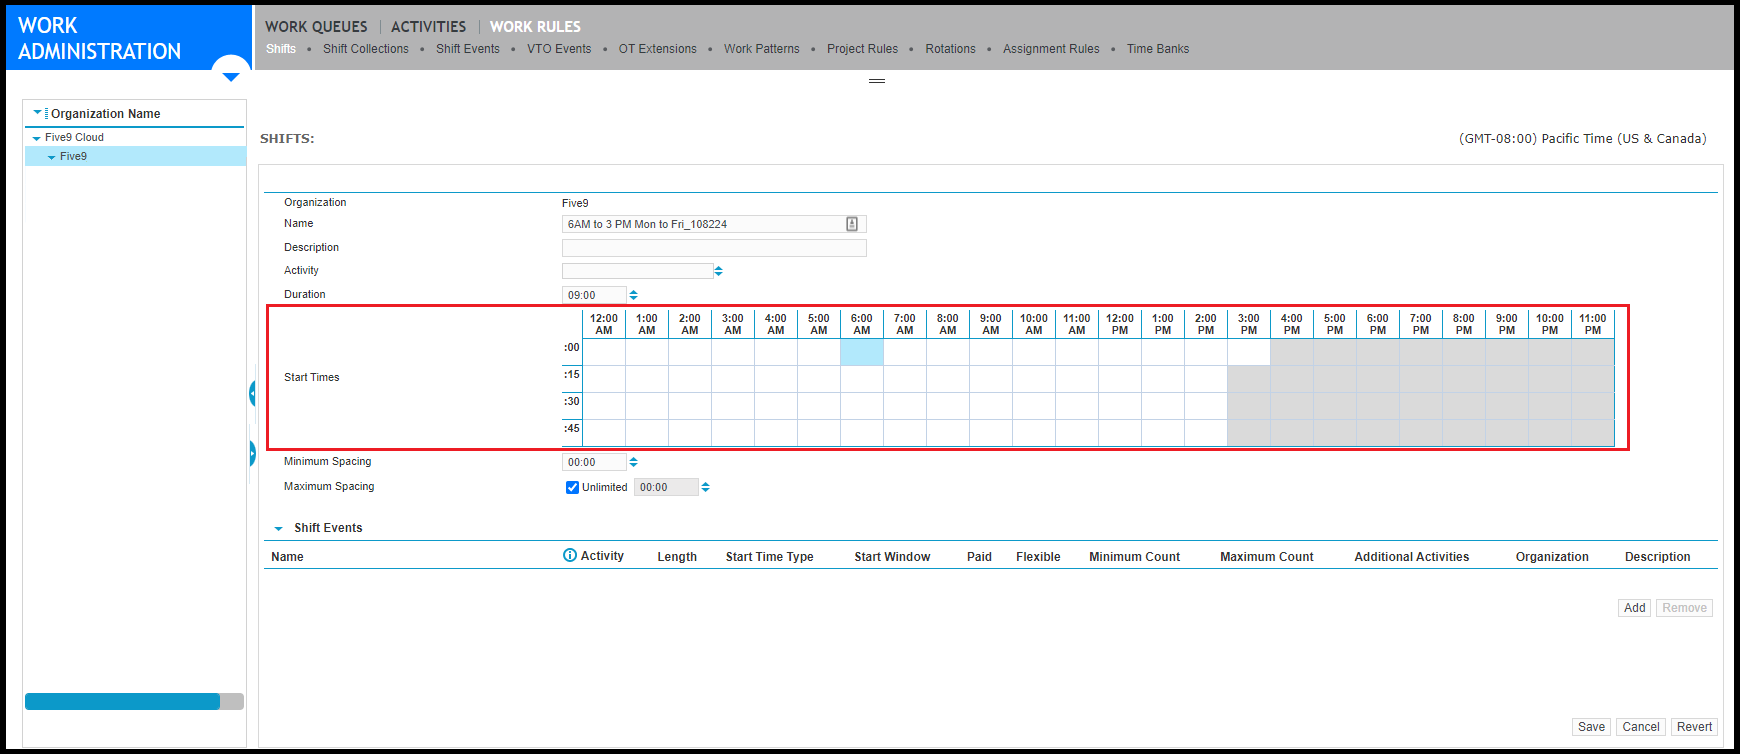Collapse the Shift Events section
This screenshot has height=754, width=1740.
point(279,529)
